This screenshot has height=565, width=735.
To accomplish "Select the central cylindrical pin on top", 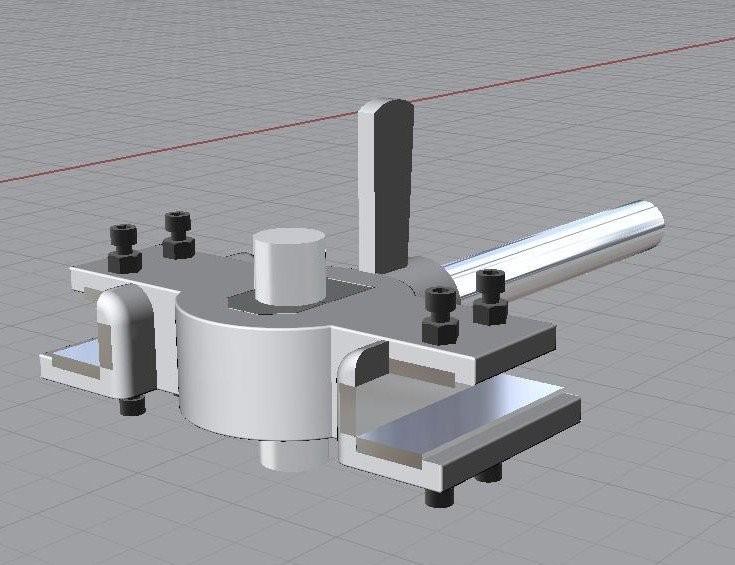I will [289, 266].
